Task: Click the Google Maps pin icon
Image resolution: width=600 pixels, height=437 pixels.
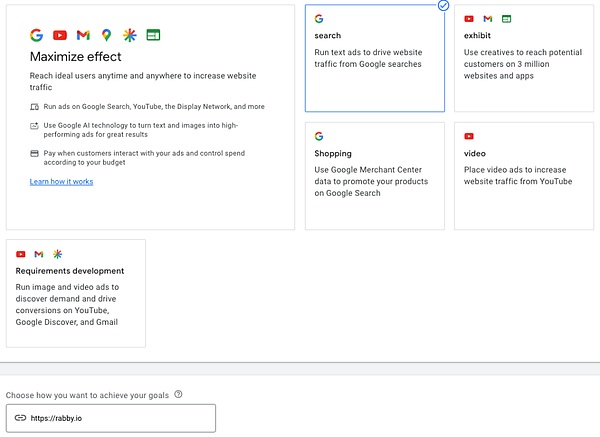Action: pyautogui.click(x=106, y=35)
